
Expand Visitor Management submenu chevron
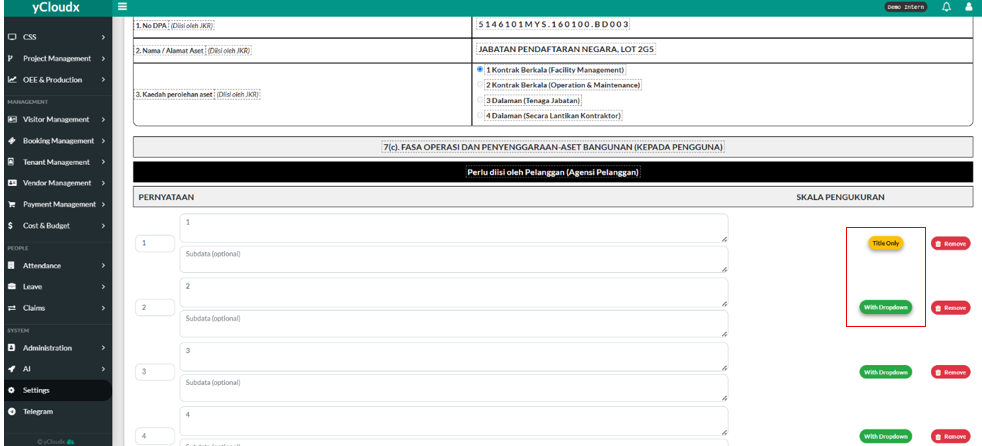103,119
